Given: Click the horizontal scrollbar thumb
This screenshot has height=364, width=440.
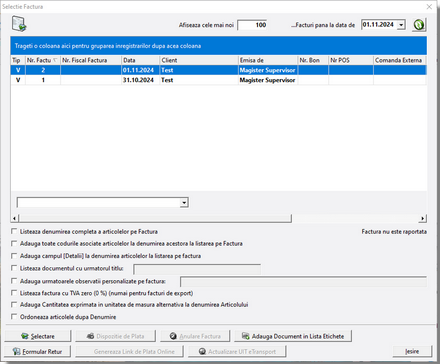Looking at the screenshot, I should (155, 218).
